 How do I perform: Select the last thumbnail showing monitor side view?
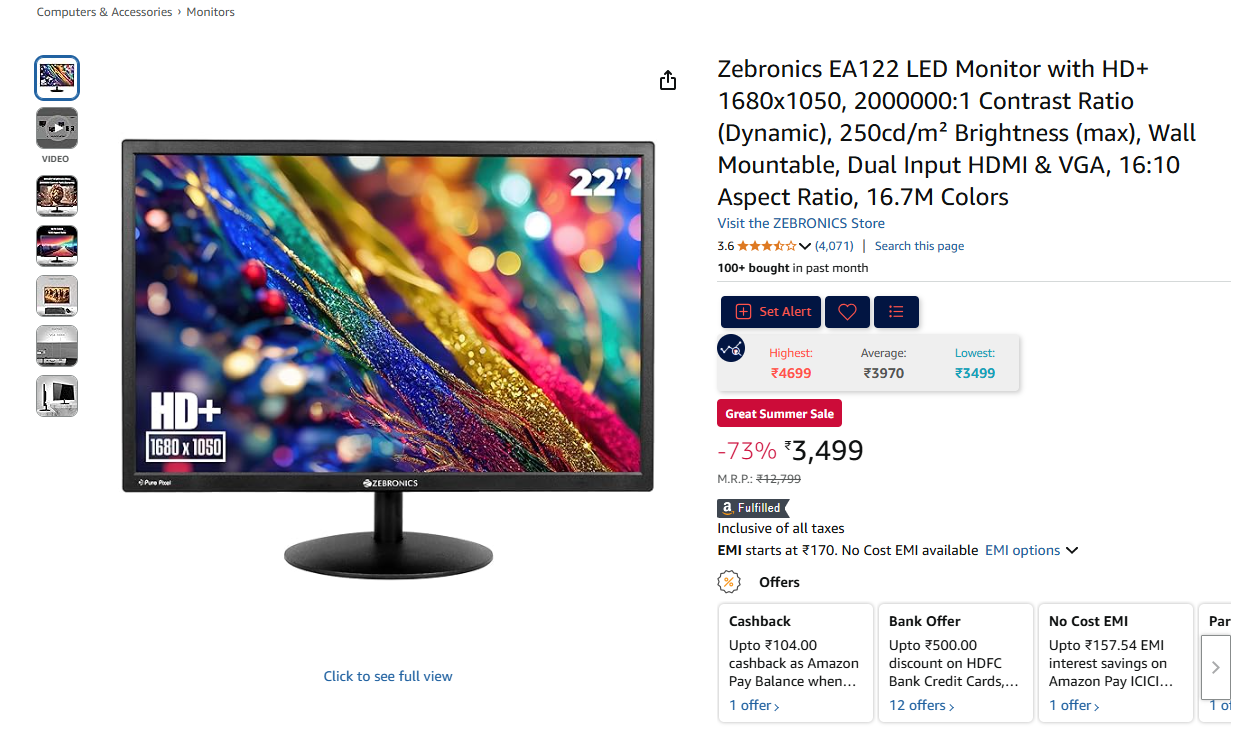pos(57,396)
